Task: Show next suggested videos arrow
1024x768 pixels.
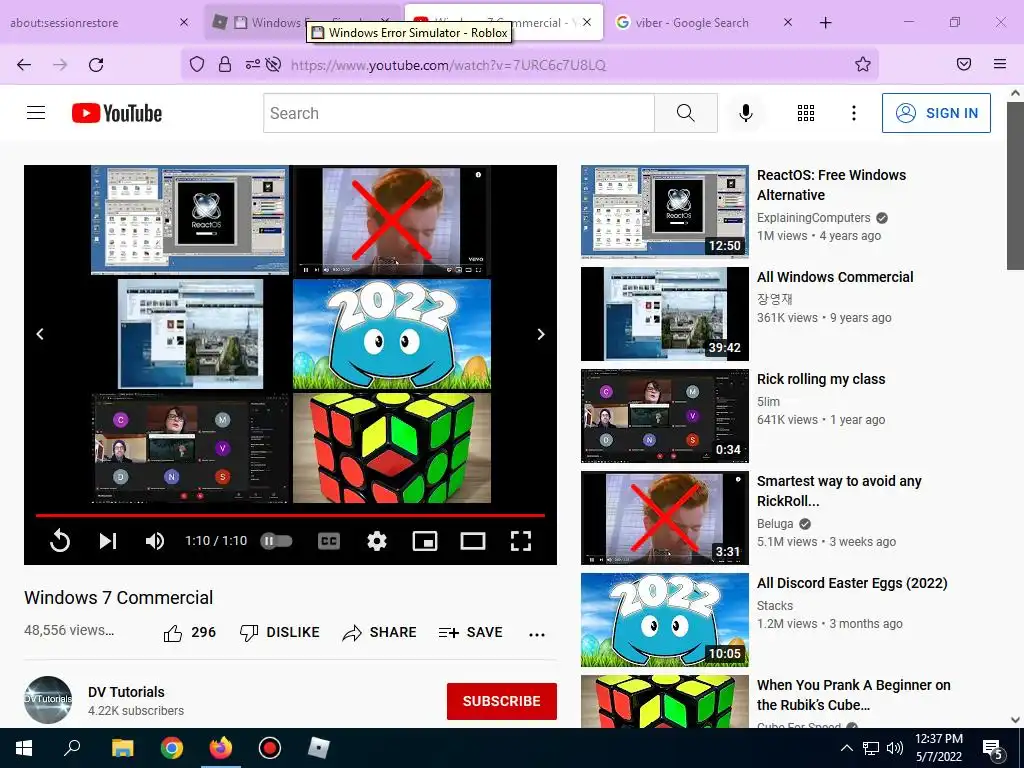Action: click(541, 334)
